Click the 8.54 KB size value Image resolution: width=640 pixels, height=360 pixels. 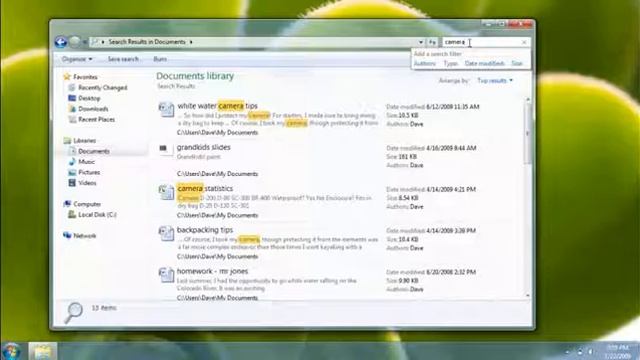click(408, 198)
